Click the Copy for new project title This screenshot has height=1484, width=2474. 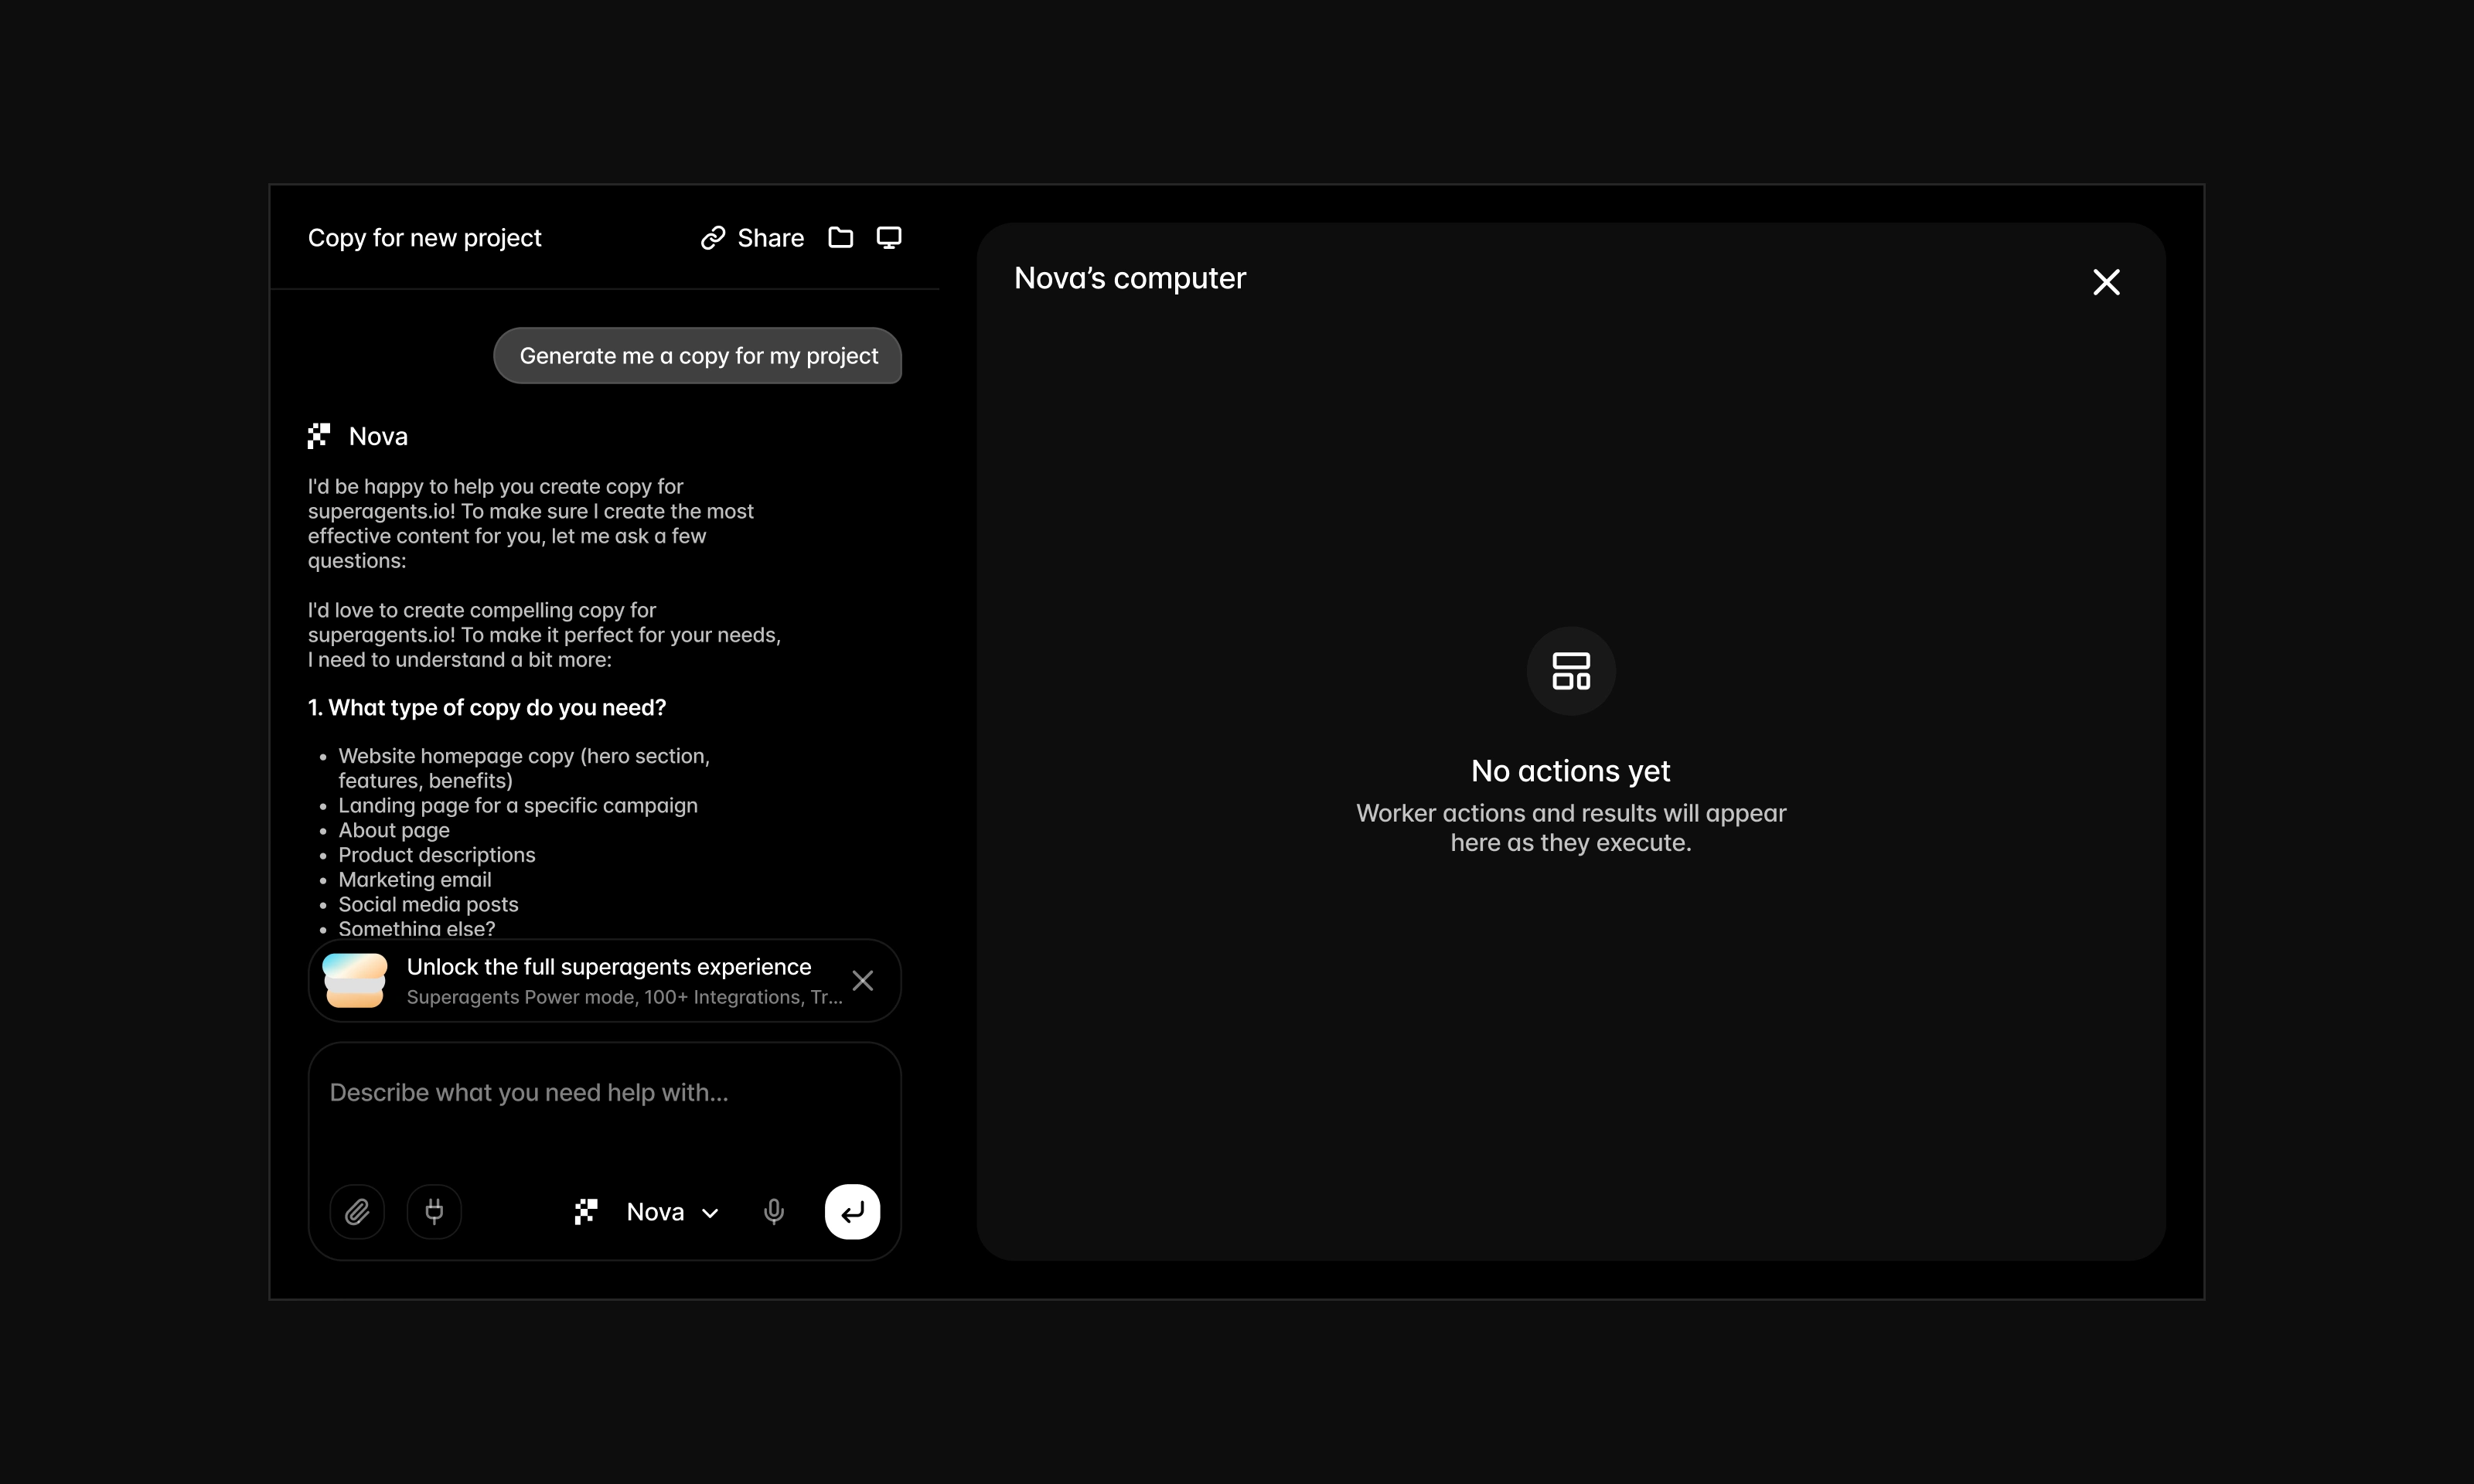pyautogui.click(x=424, y=238)
